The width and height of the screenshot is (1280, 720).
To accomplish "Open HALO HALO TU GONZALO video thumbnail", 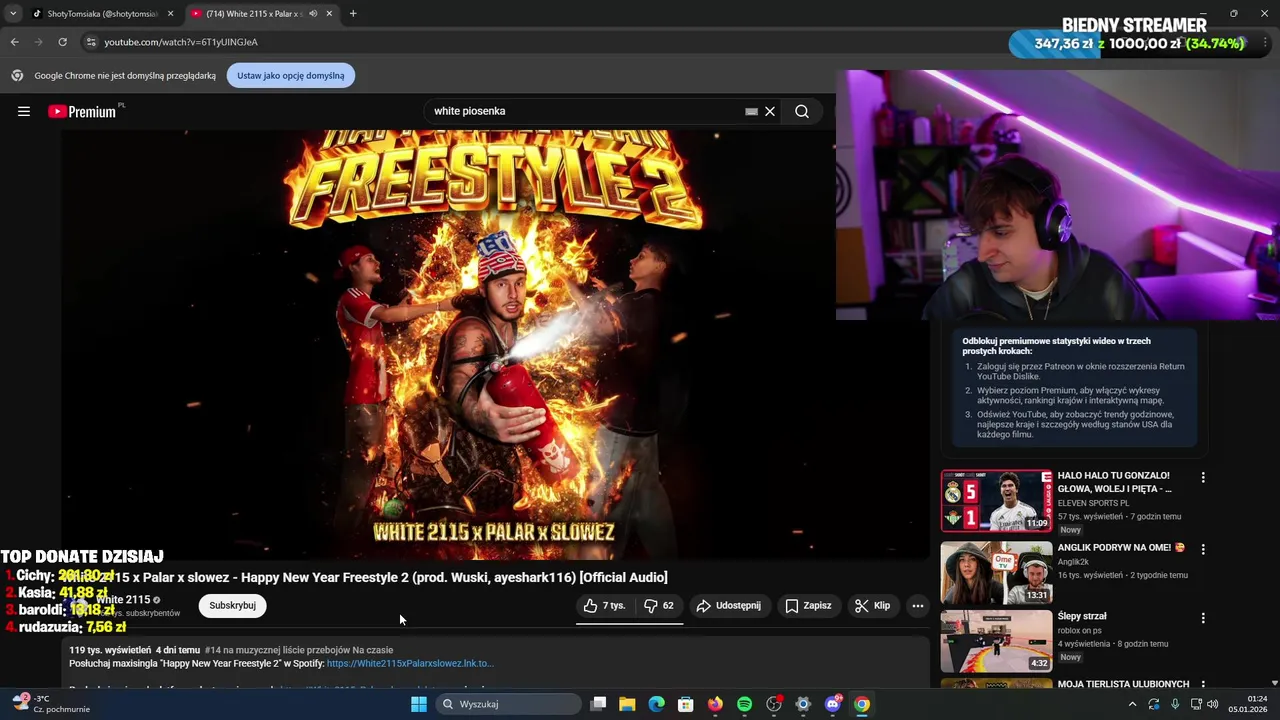I will [996, 501].
